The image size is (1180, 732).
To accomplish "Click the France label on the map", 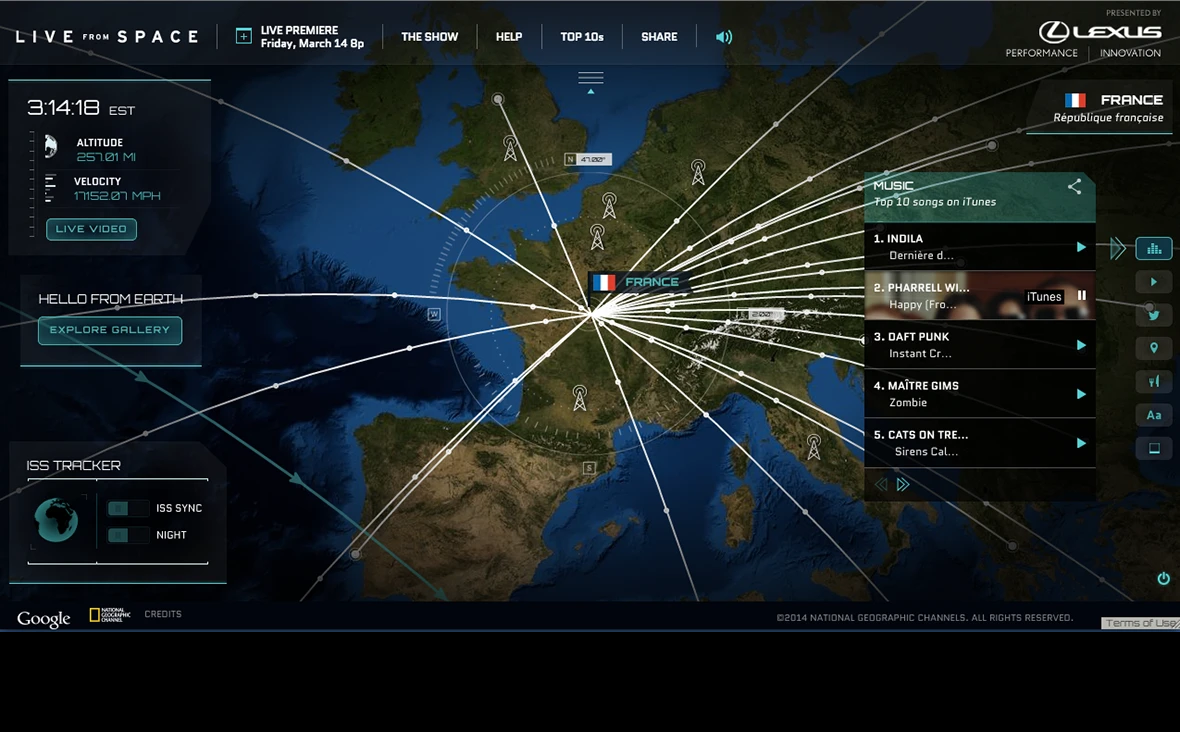I will tap(637, 282).
